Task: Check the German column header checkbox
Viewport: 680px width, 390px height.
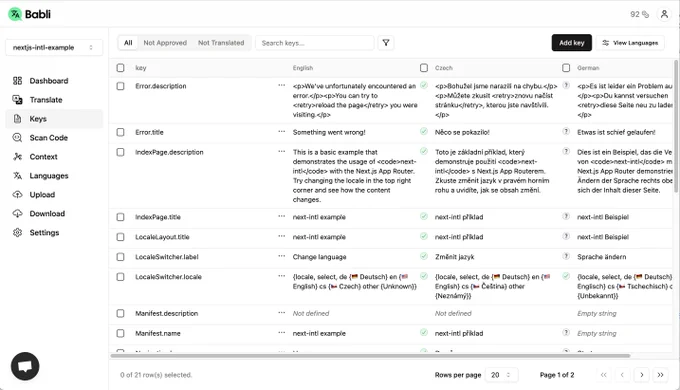Action: tap(566, 68)
